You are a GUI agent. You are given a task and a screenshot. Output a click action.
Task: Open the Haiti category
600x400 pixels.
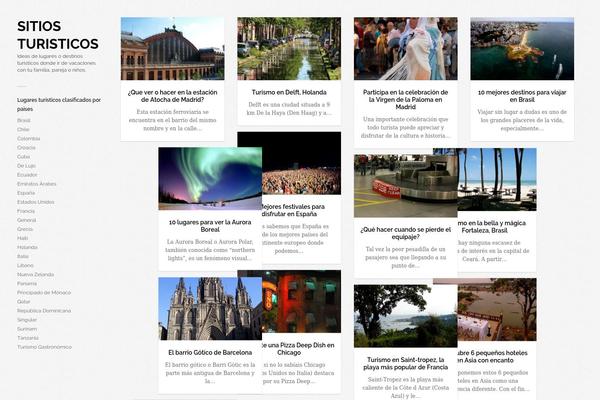[22, 238]
